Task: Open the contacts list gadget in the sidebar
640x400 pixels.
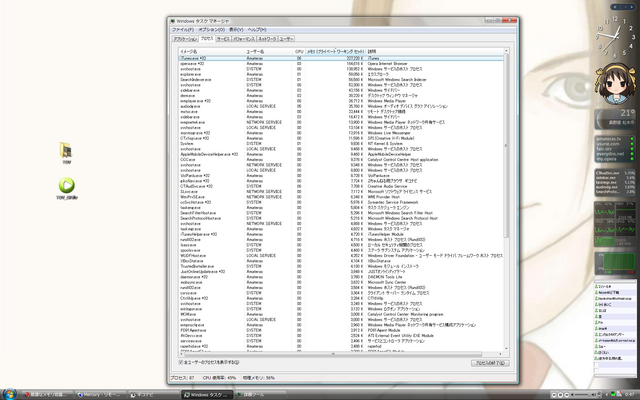Action: point(615,328)
